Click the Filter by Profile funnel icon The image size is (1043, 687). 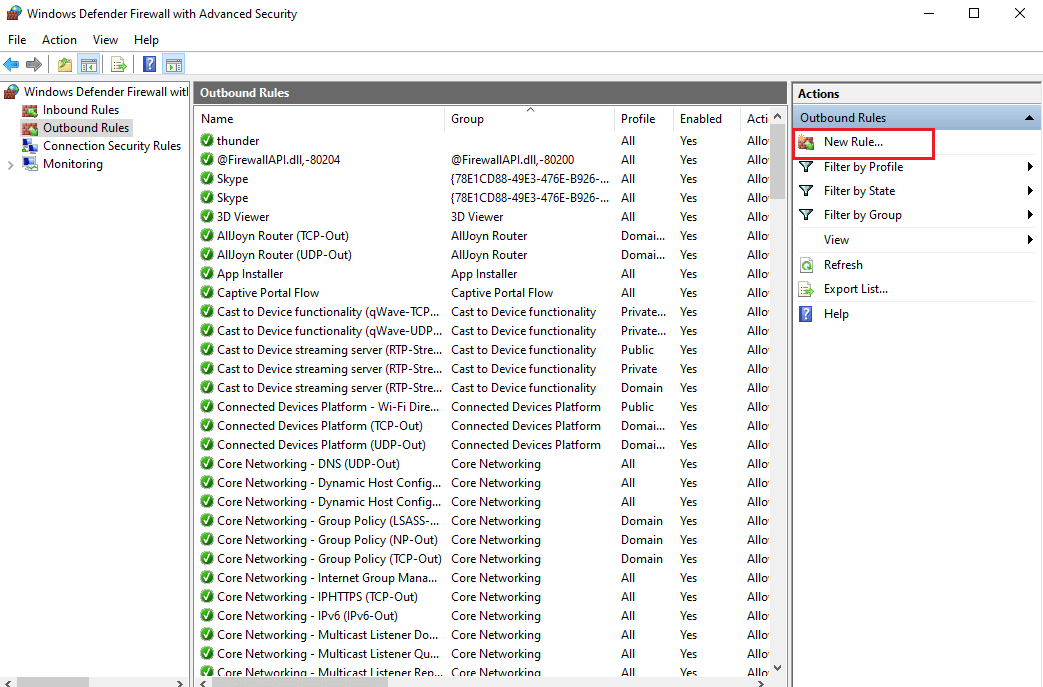806,167
